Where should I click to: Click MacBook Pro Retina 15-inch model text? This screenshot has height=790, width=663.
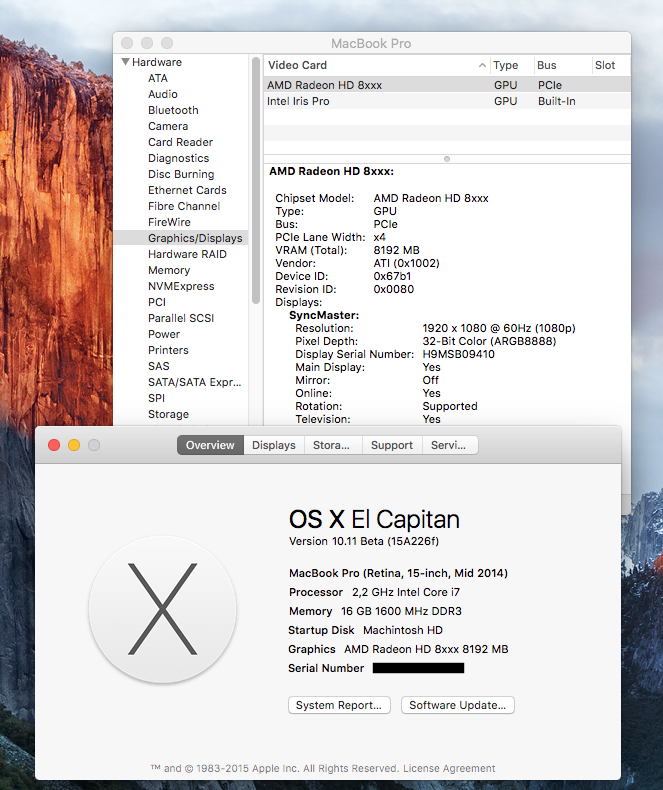coord(399,573)
